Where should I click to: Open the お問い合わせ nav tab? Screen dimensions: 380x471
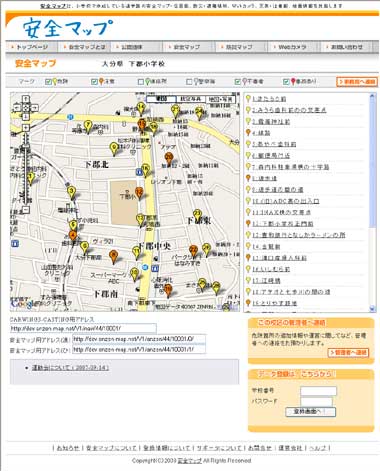[x=347, y=47]
